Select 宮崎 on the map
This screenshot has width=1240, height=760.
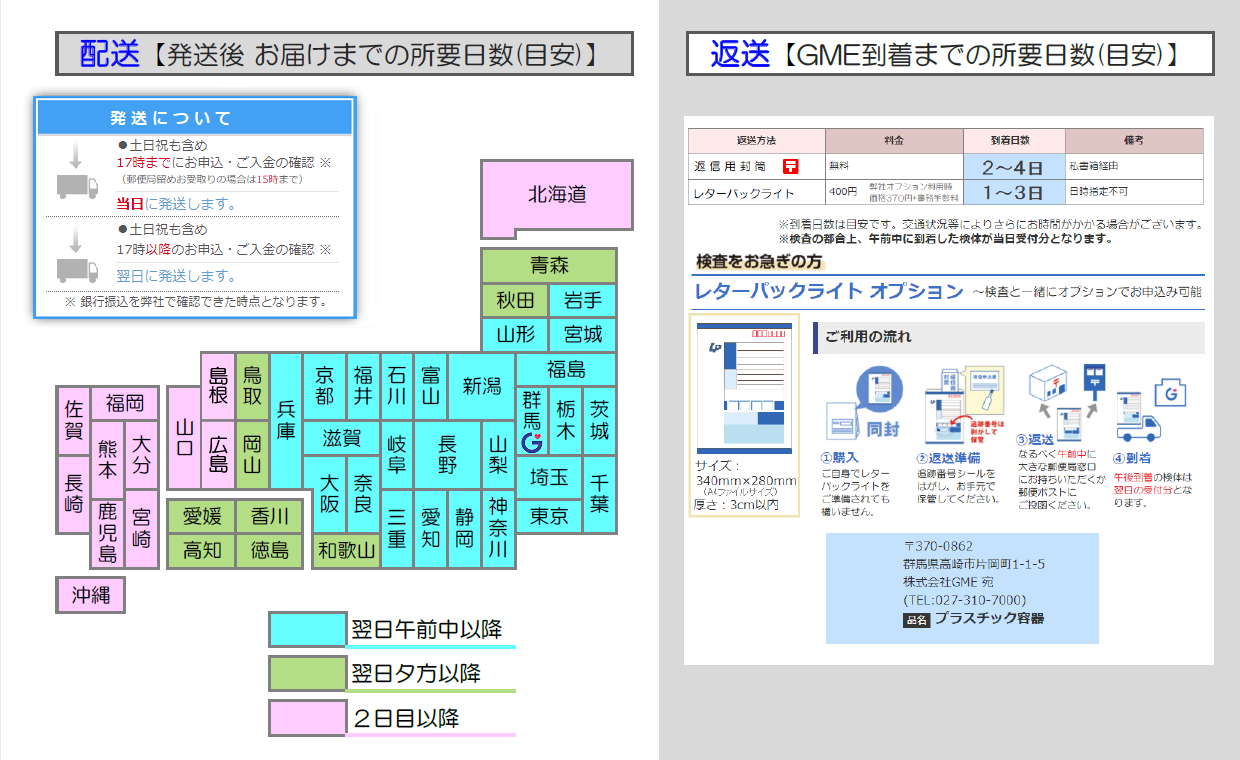pyautogui.click(x=142, y=528)
